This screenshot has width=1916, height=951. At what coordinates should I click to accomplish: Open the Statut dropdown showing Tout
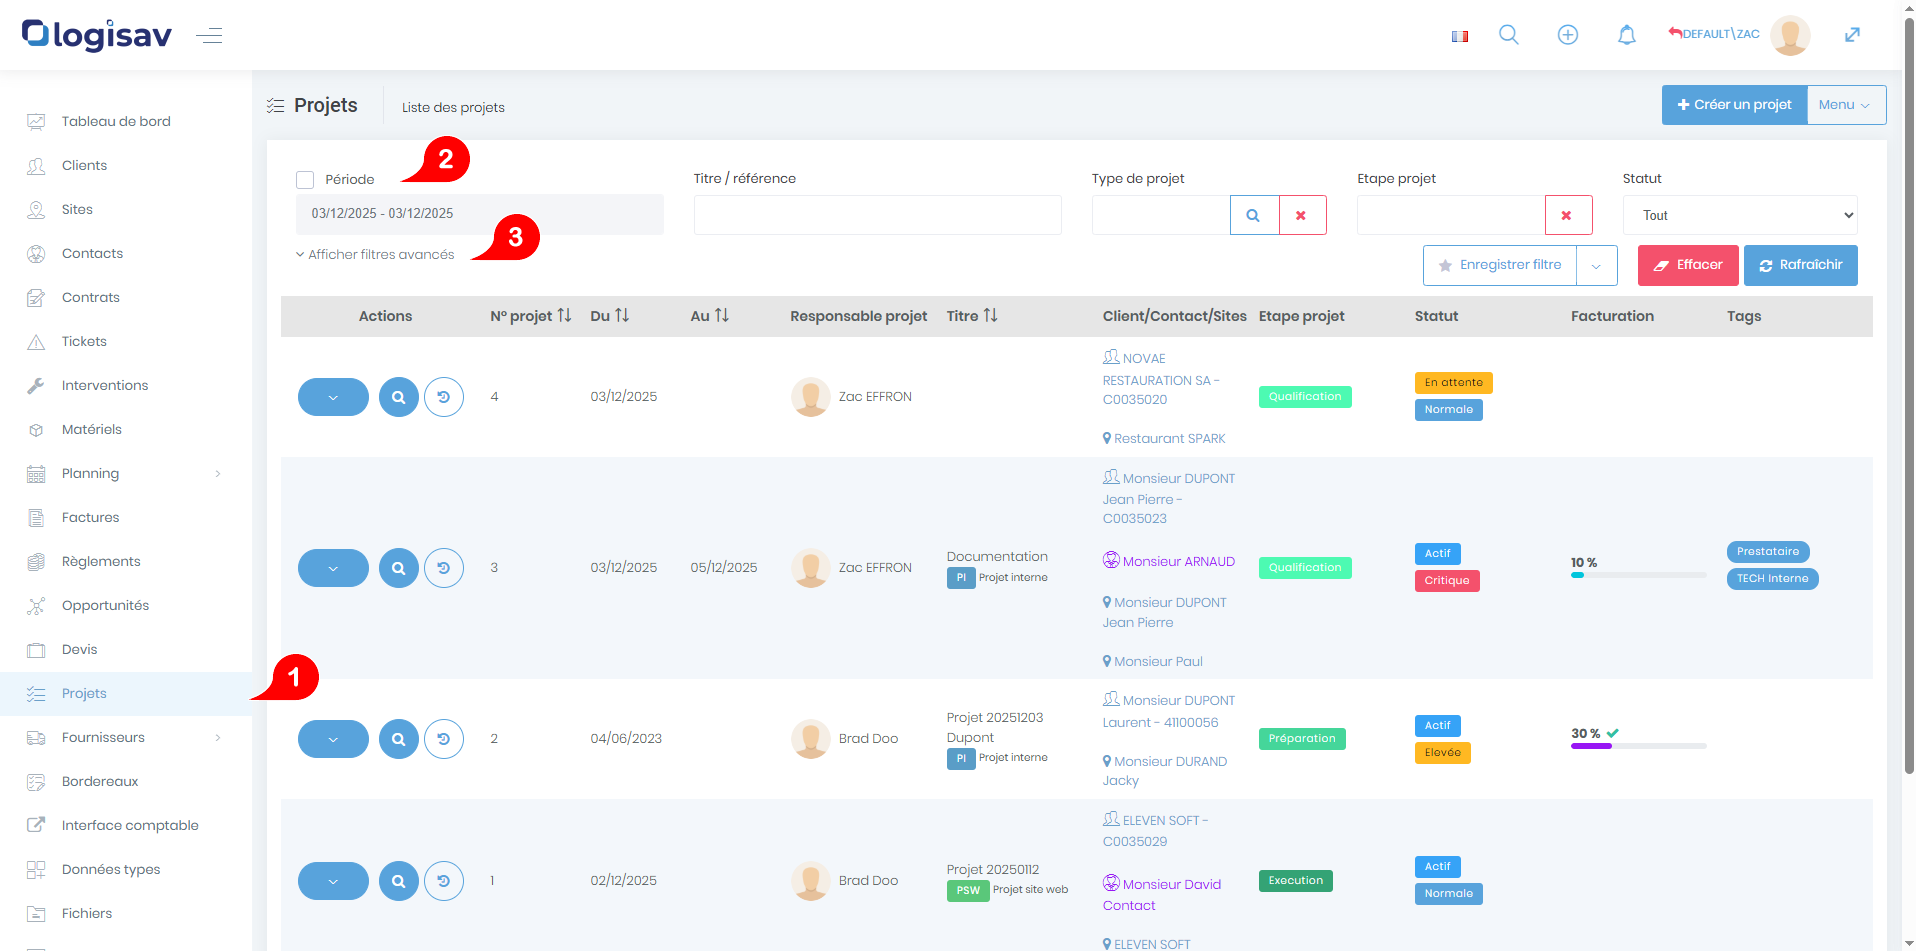pos(1739,215)
